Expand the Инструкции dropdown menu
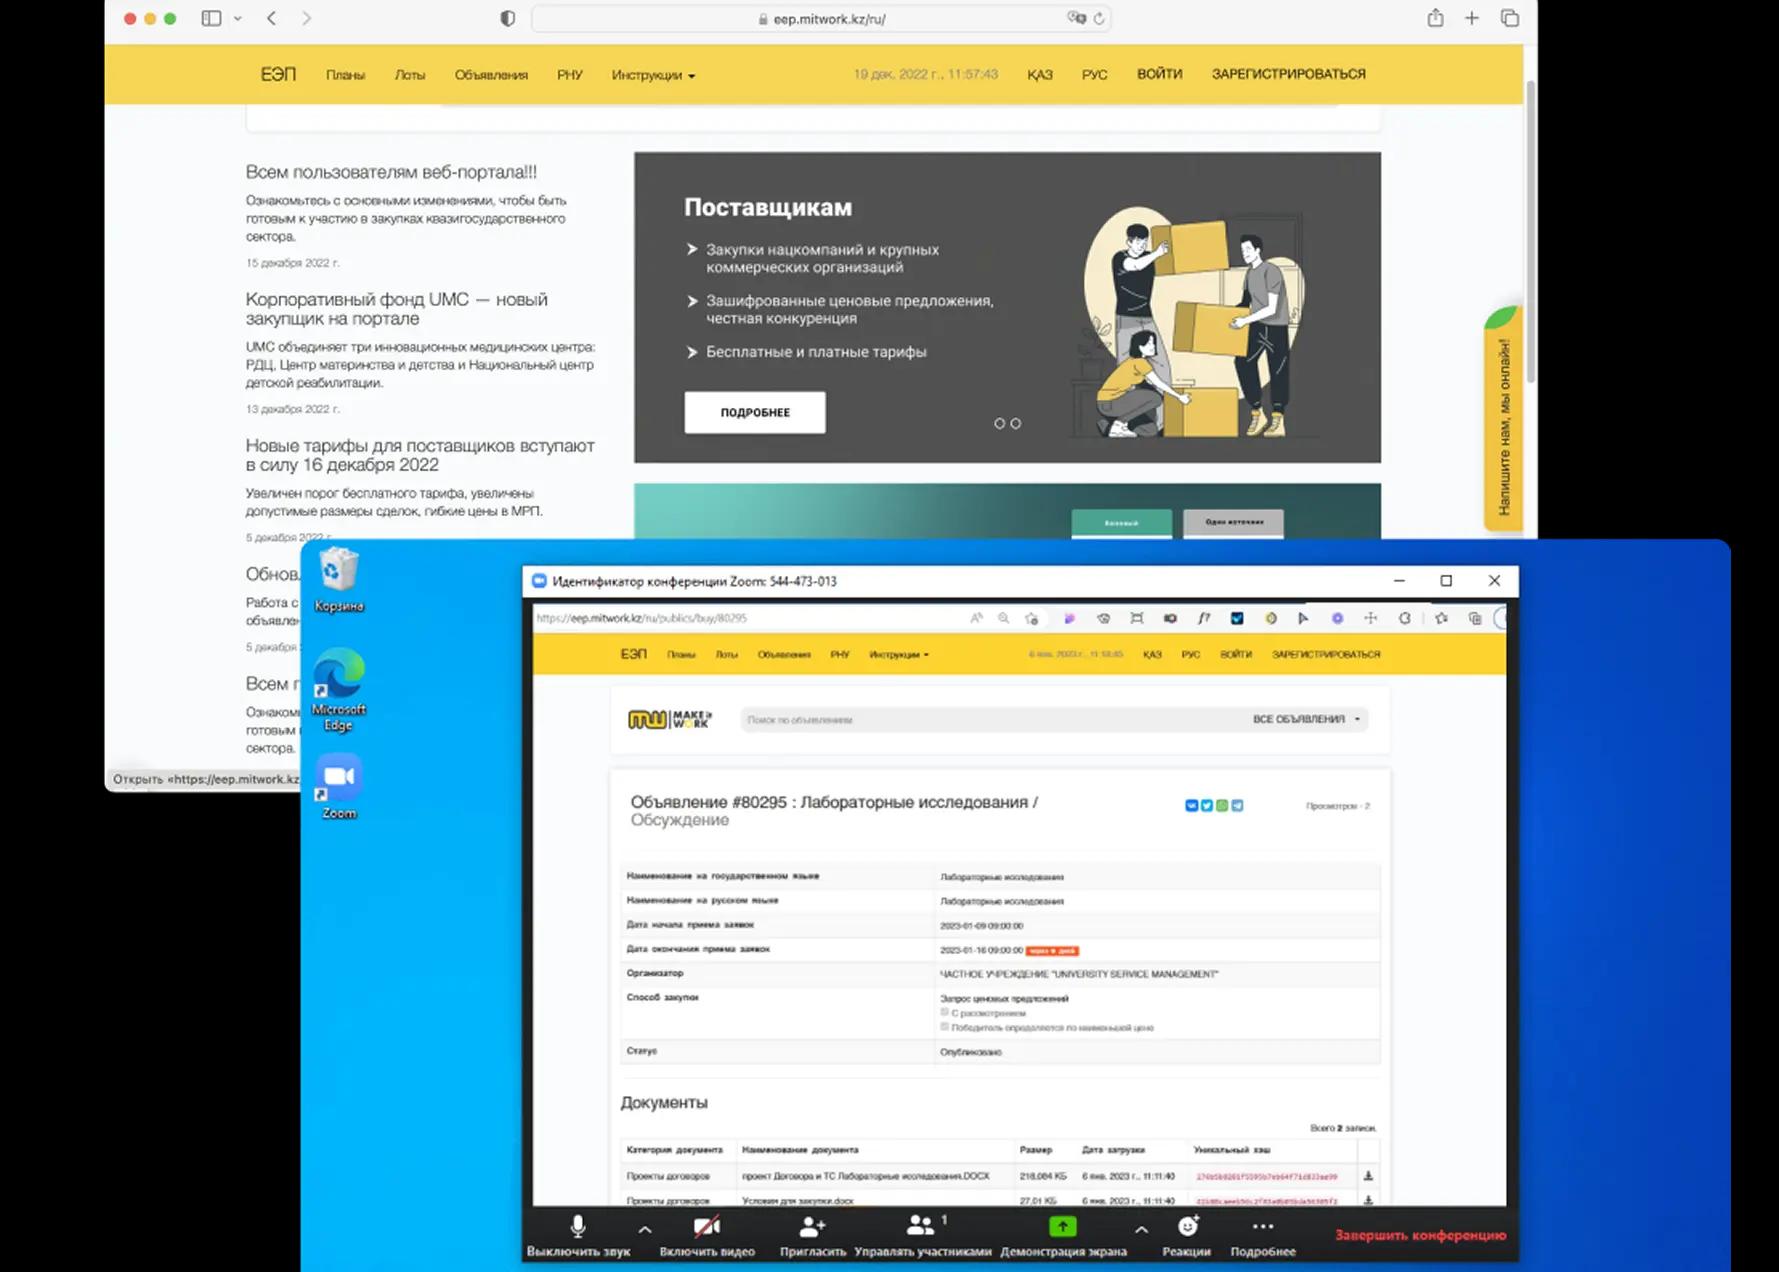1779x1272 pixels. coord(653,75)
